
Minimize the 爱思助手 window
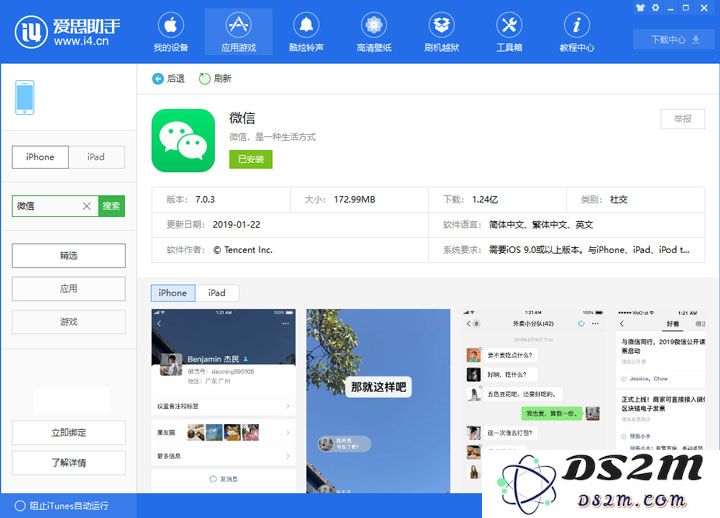coord(670,8)
